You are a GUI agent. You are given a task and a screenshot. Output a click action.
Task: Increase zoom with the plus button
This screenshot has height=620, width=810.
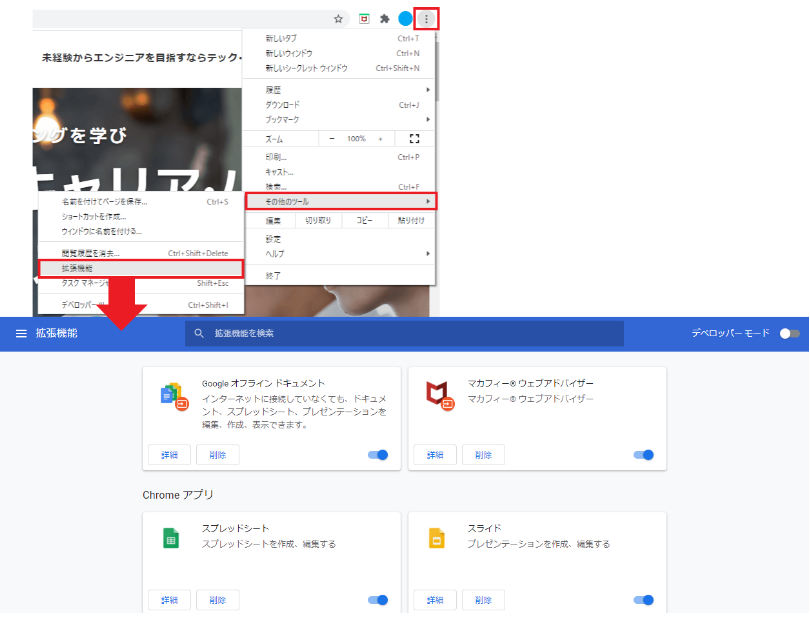(381, 138)
